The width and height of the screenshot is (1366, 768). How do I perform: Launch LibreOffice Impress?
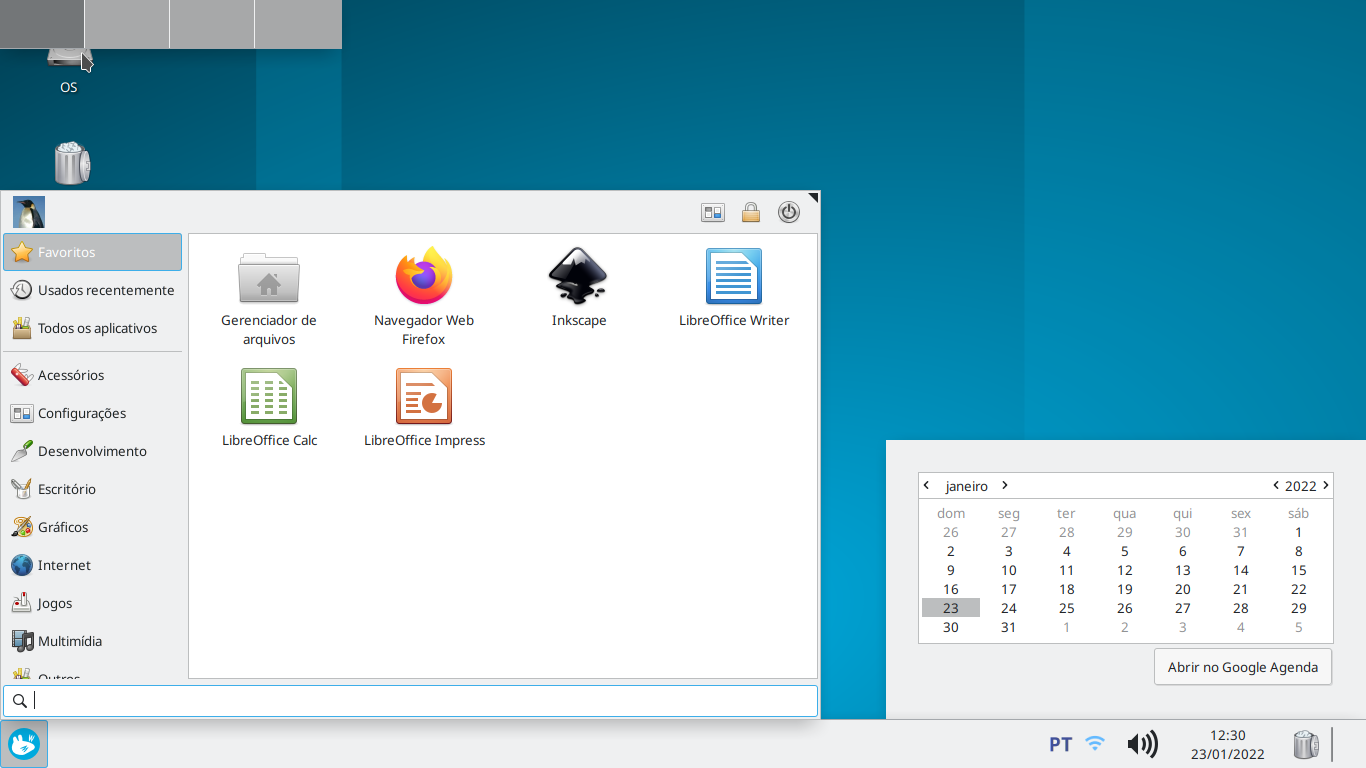pos(424,408)
